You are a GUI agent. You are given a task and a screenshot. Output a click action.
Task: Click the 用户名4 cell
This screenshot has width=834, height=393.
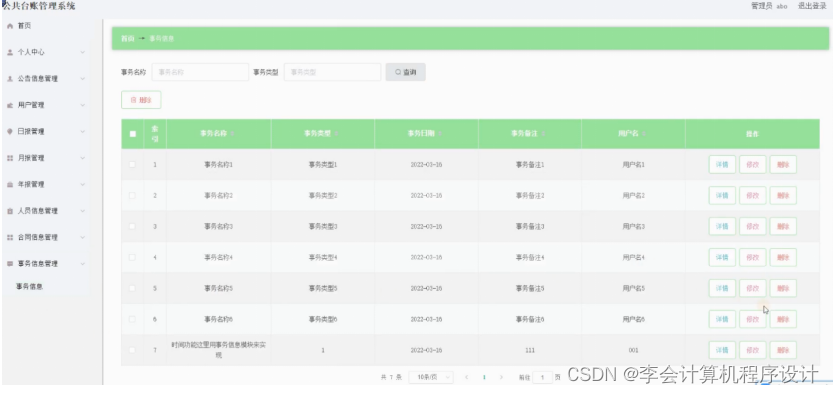pos(633,257)
